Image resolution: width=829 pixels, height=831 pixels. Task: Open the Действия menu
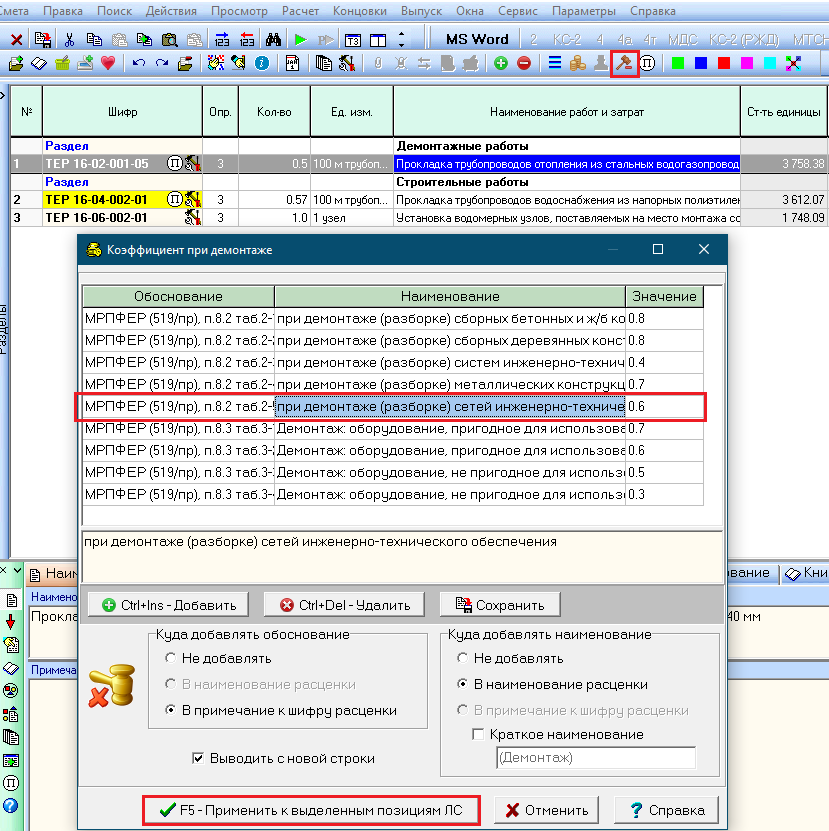click(x=171, y=11)
